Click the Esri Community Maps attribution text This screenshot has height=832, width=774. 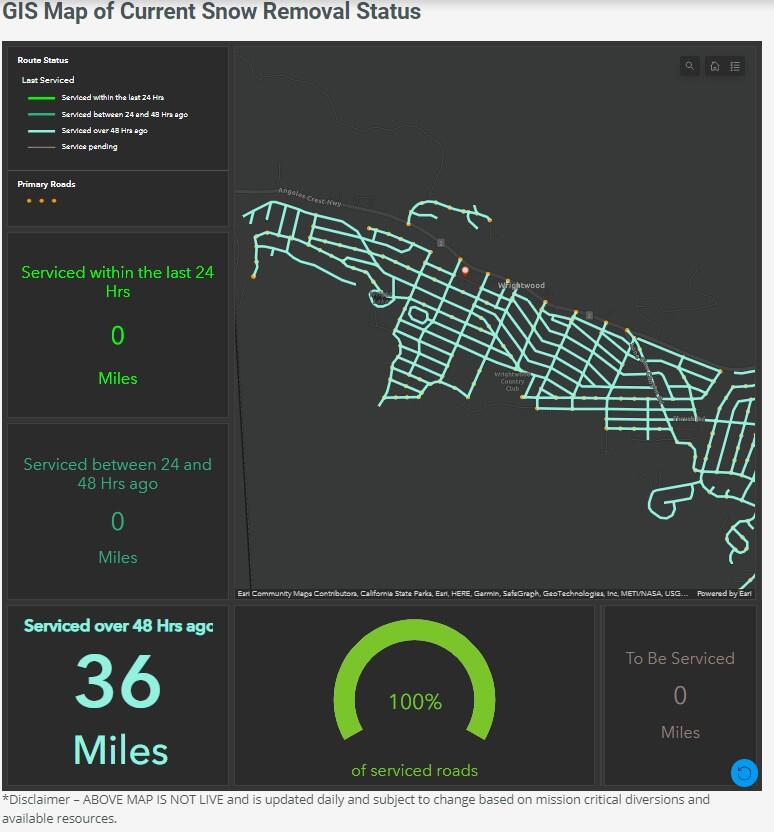click(462, 593)
